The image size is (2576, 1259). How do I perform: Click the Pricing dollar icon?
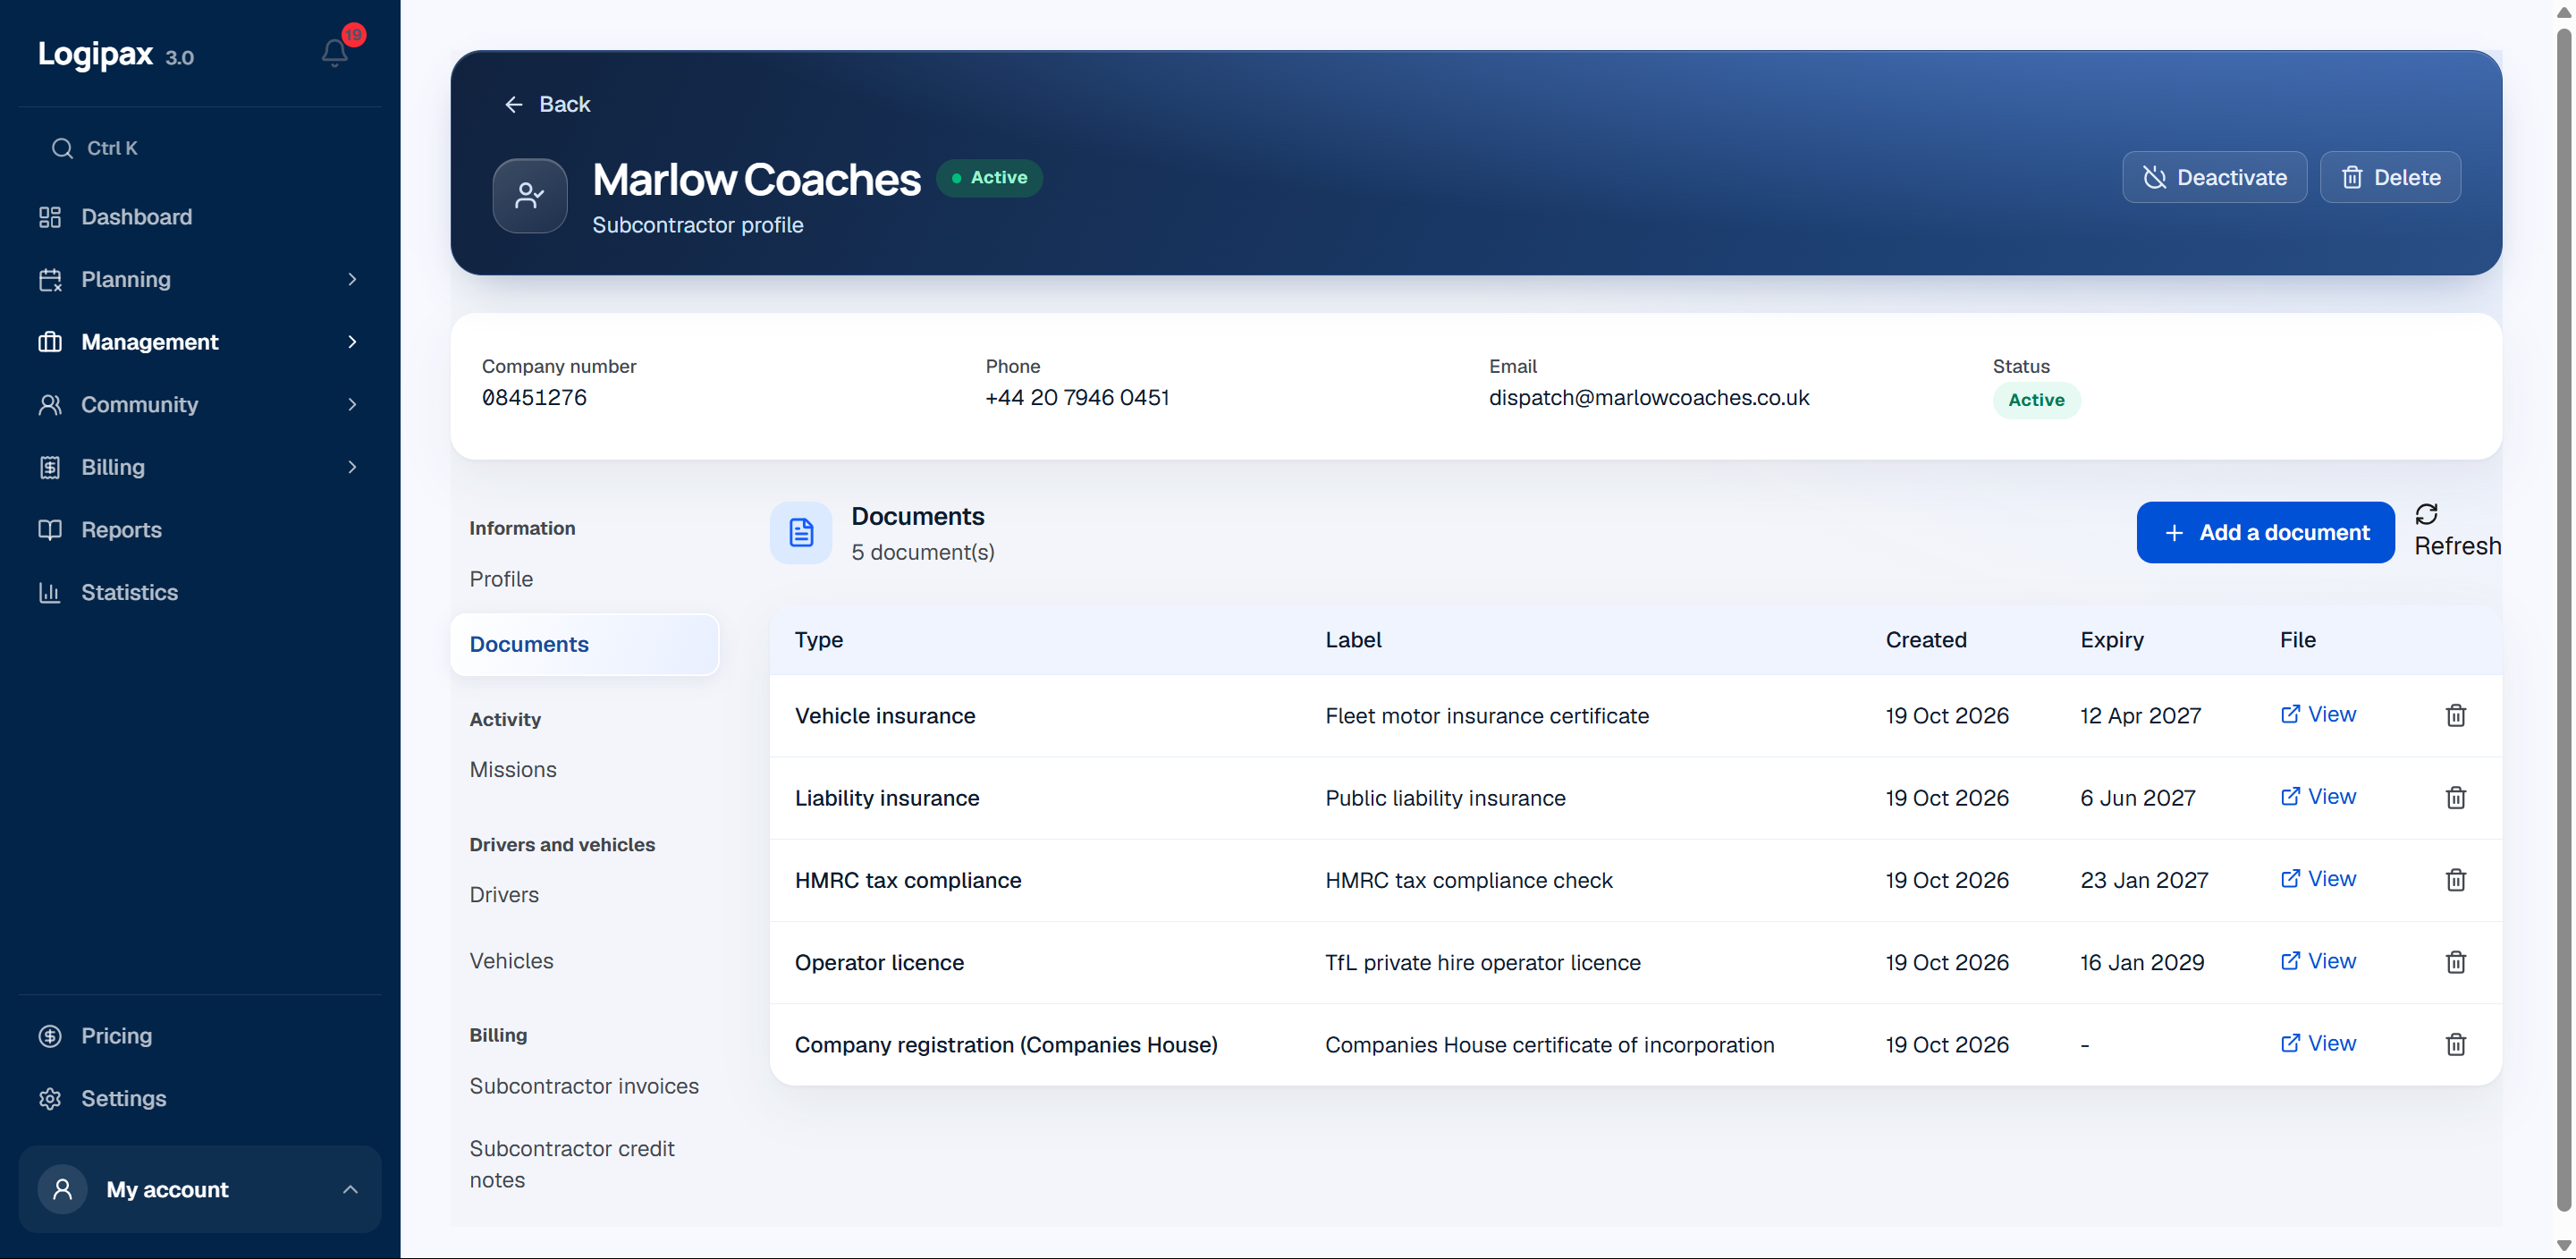click(x=50, y=1036)
